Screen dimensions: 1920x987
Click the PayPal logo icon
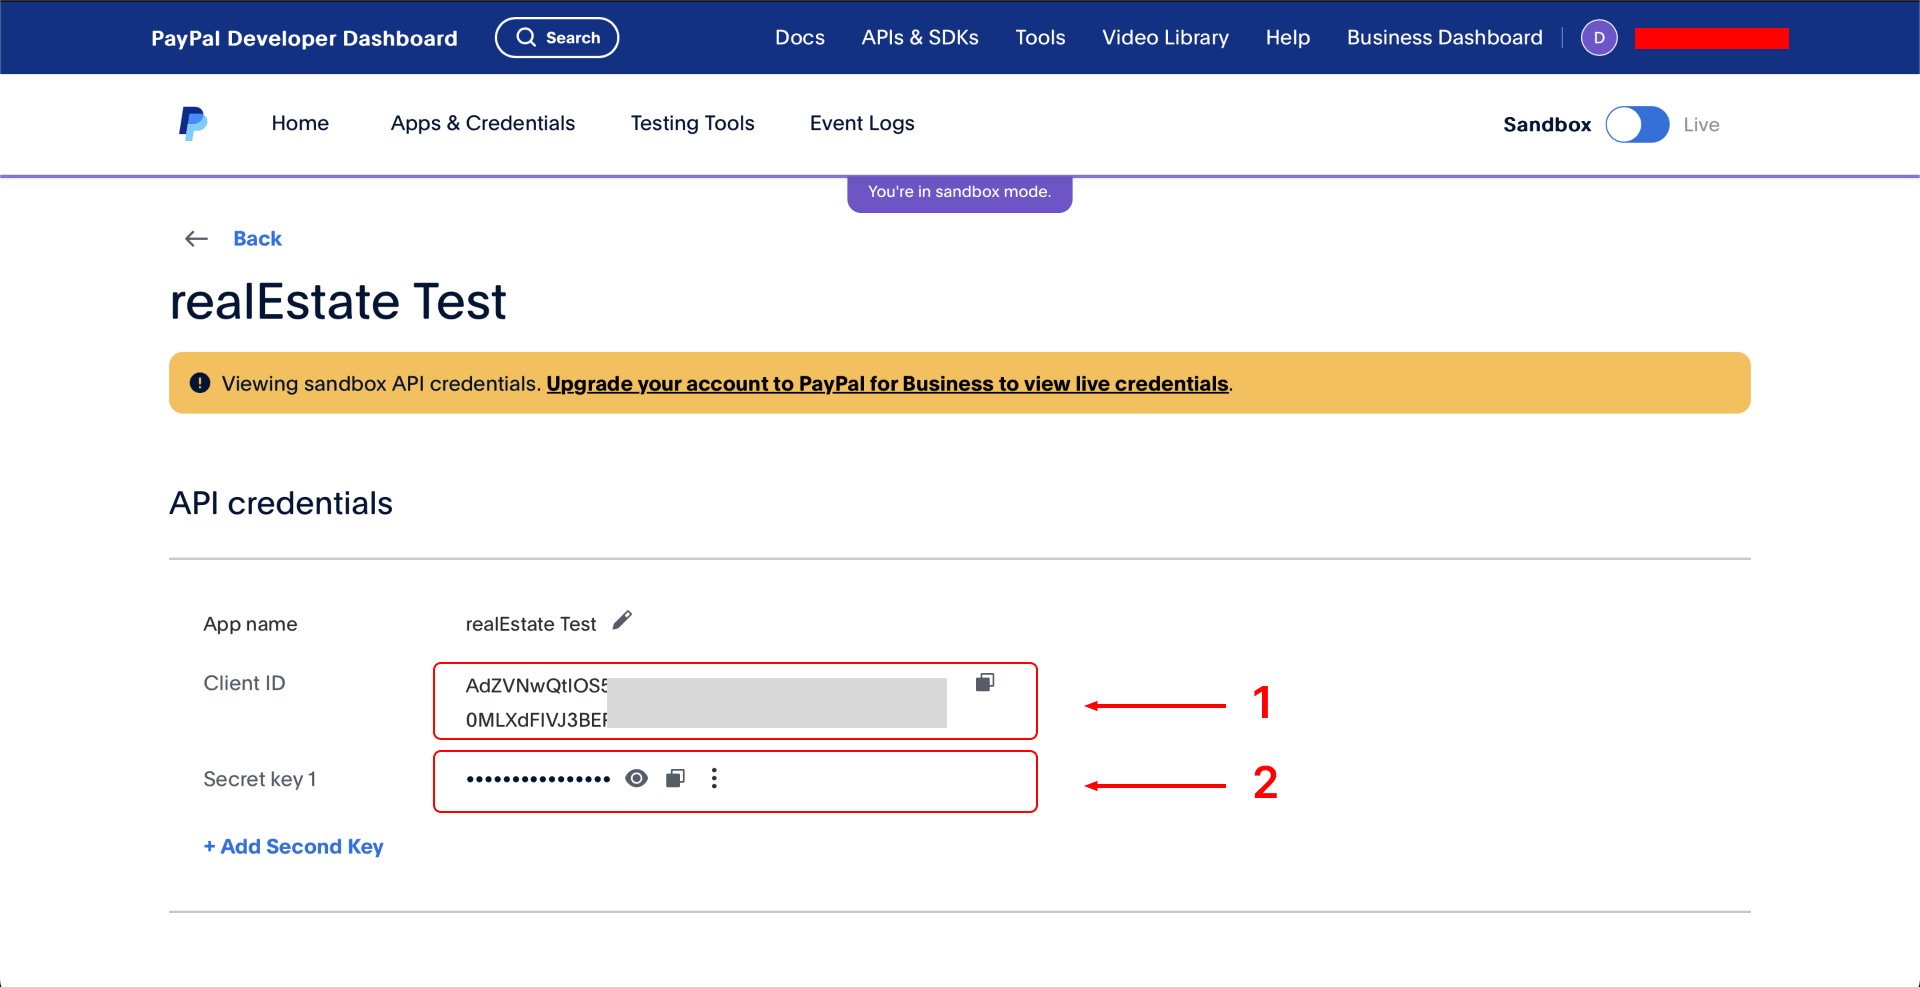[x=193, y=124]
